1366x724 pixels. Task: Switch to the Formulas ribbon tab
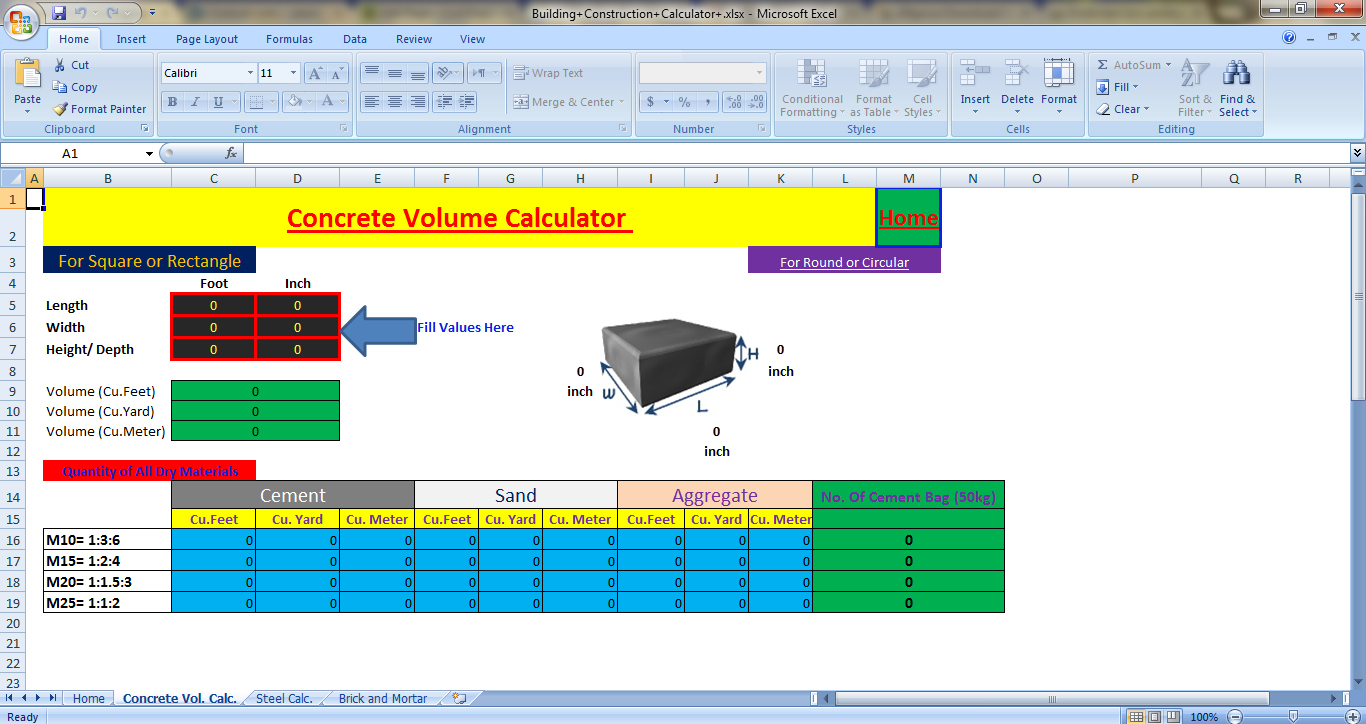[289, 39]
